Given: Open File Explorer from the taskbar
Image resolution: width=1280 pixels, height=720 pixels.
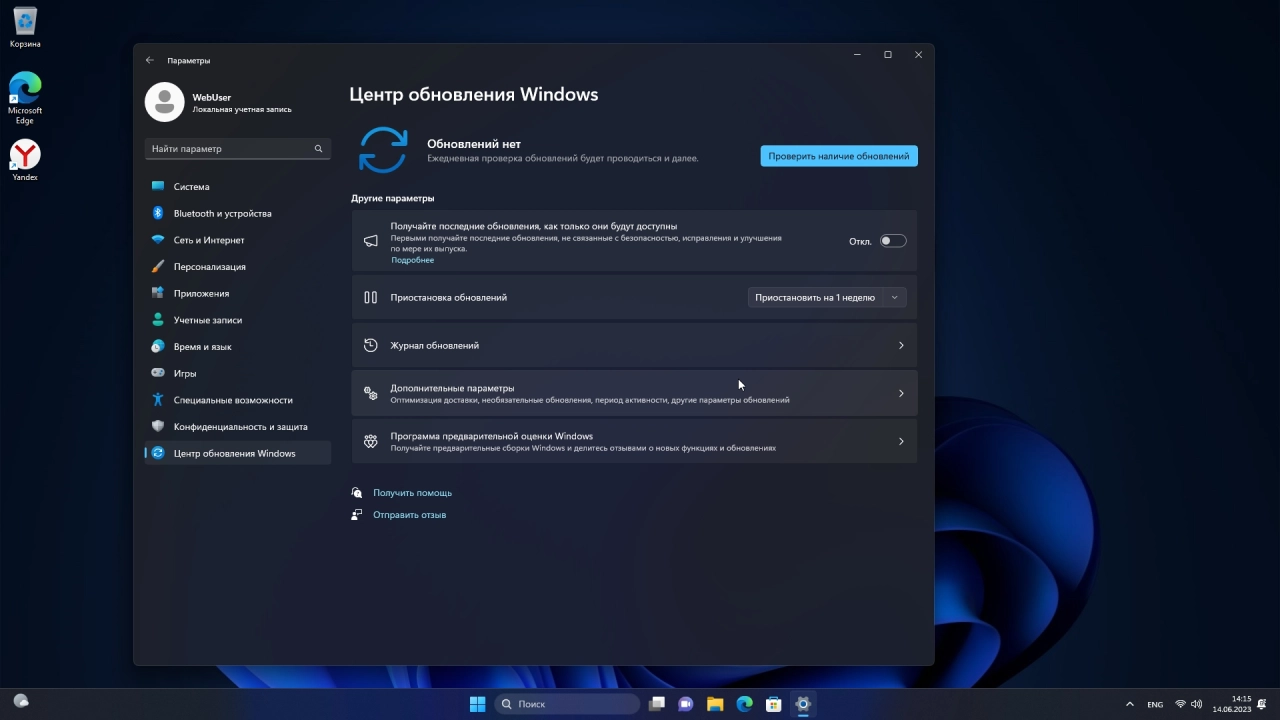Looking at the screenshot, I should coord(715,704).
